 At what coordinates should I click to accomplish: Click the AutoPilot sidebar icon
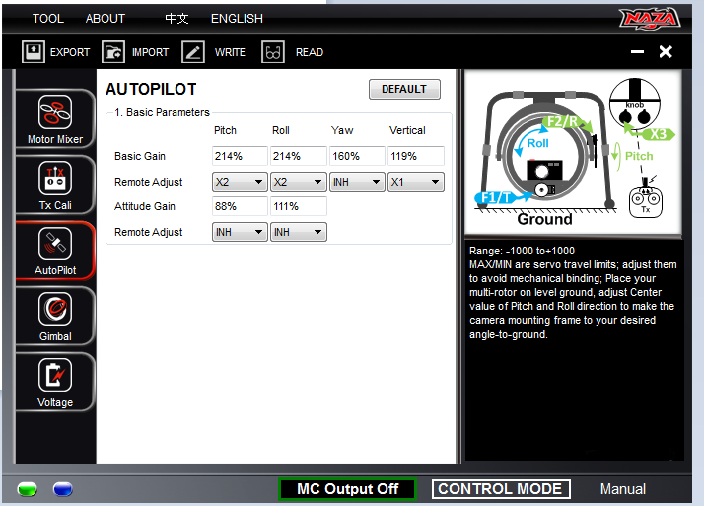55,245
